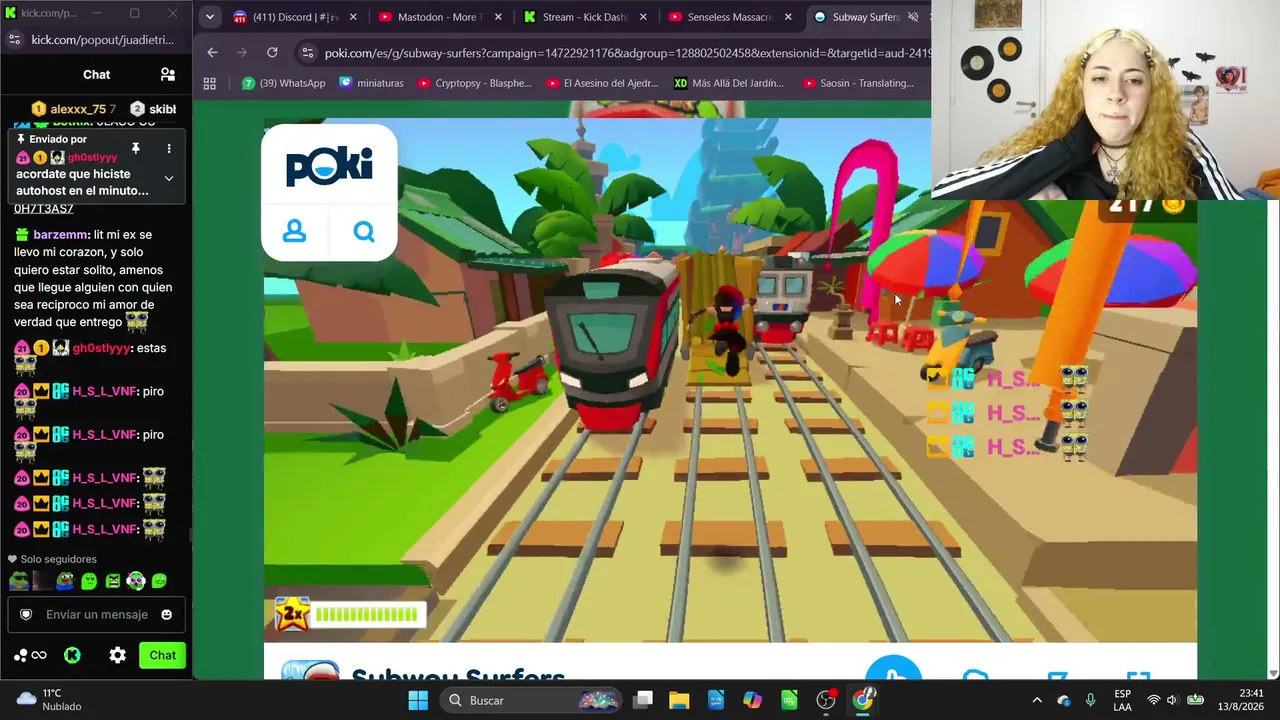Pick the green blob with headphones emote
Image resolution: width=1280 pixels, height=720 pixels.
coord(136,580)
